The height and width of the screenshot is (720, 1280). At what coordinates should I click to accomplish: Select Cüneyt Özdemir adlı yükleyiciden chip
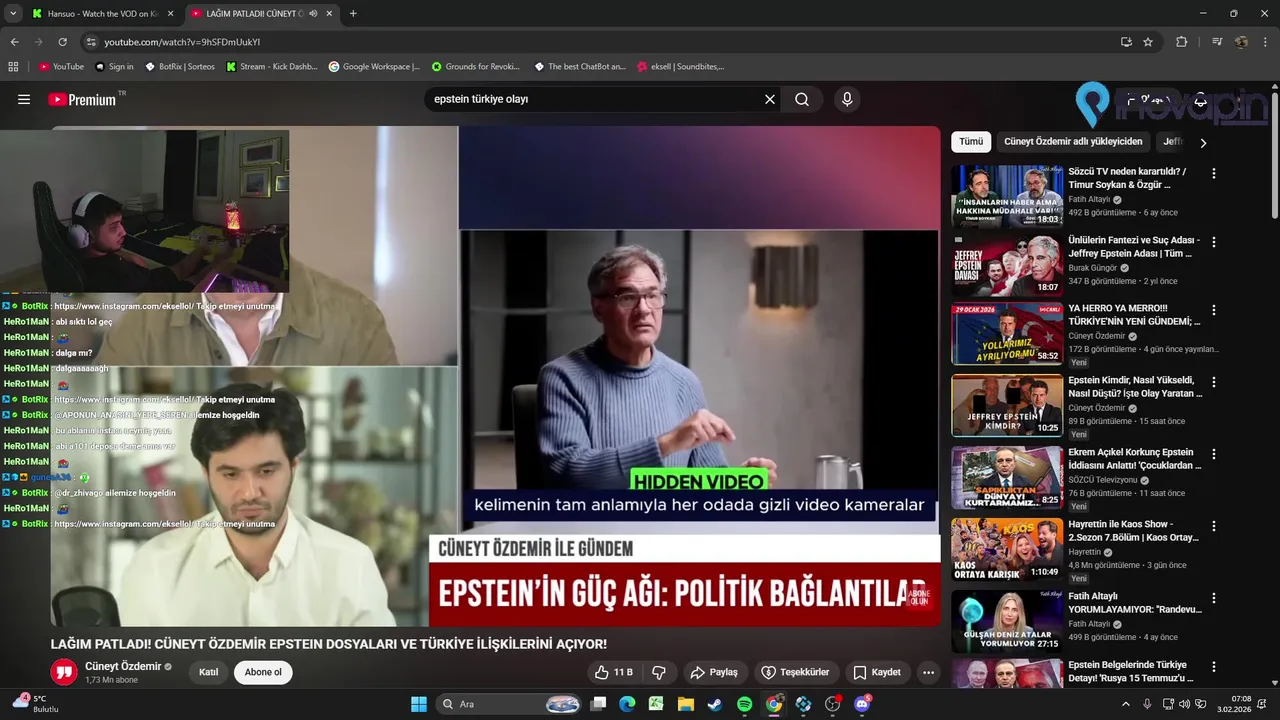point(1073,142)
